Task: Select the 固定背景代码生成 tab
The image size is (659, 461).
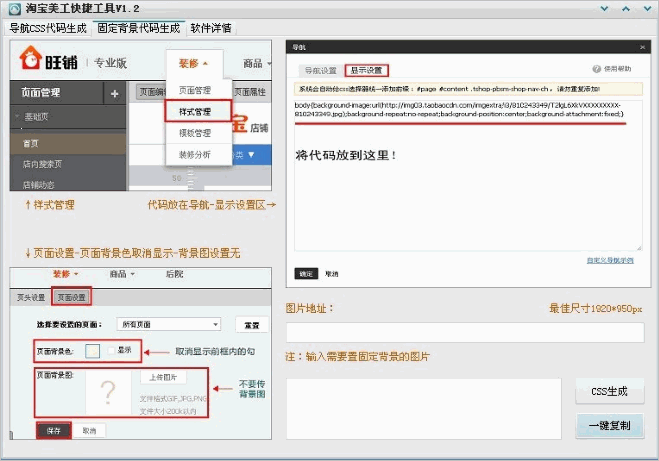Action: 139,28
